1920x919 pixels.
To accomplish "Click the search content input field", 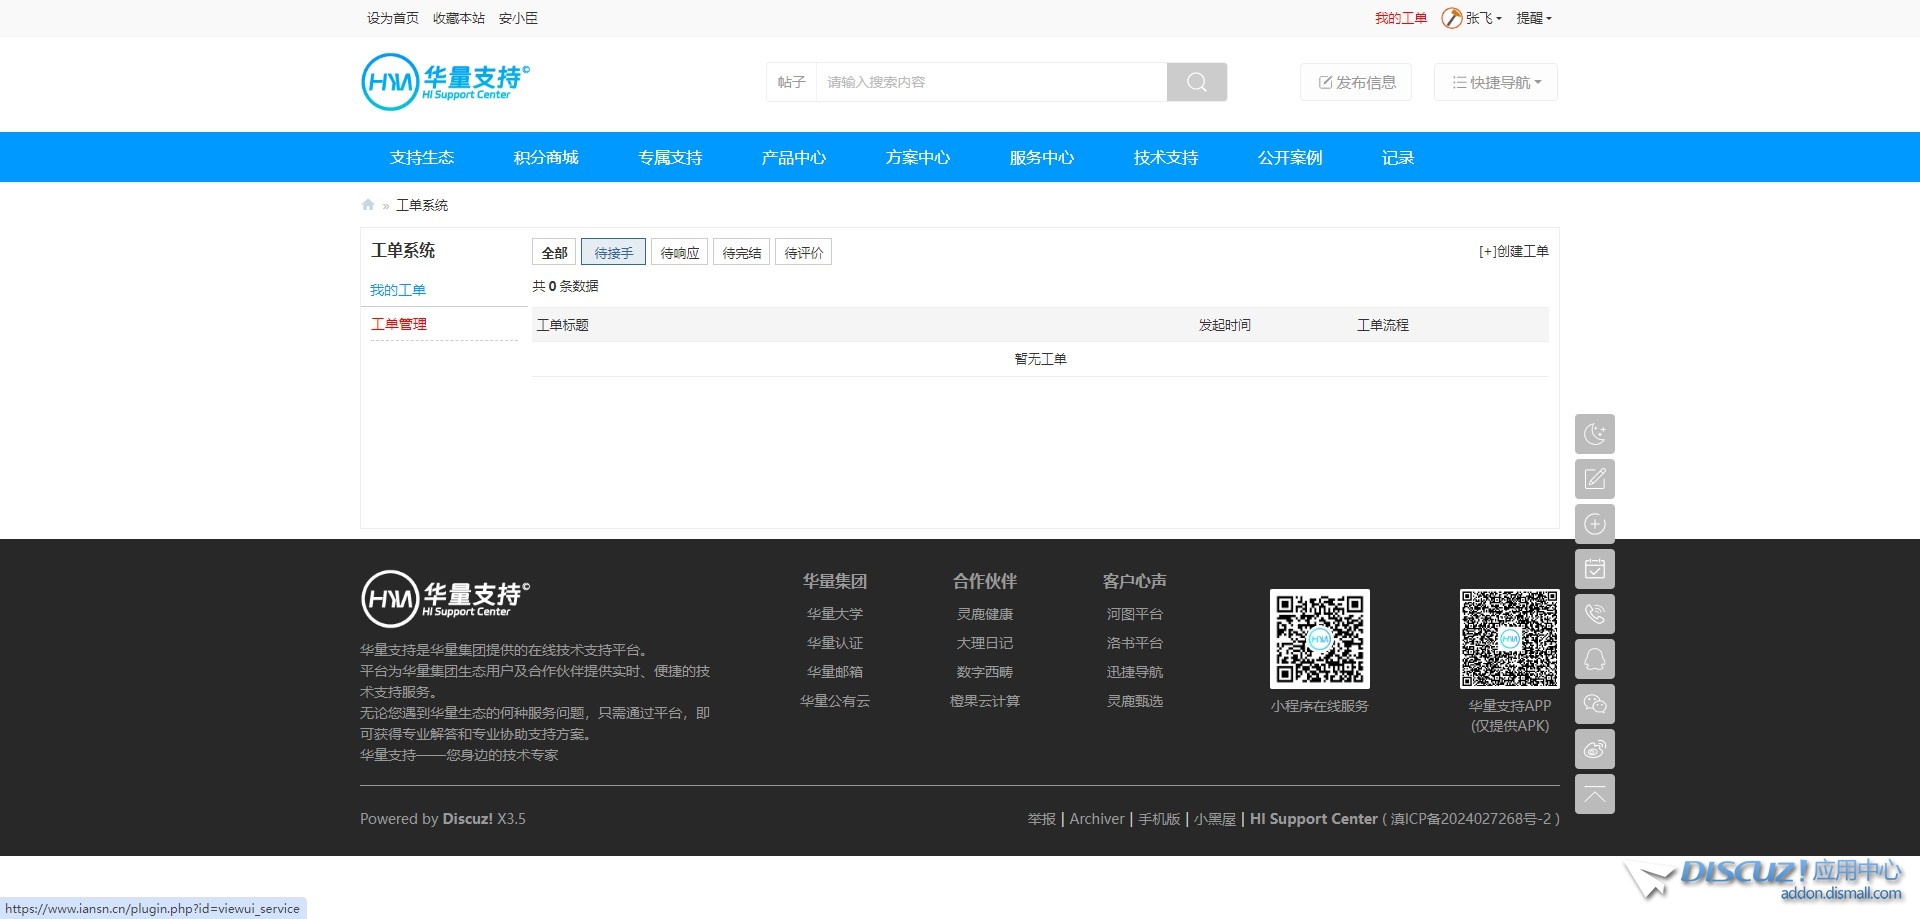I will coord(990,82).
